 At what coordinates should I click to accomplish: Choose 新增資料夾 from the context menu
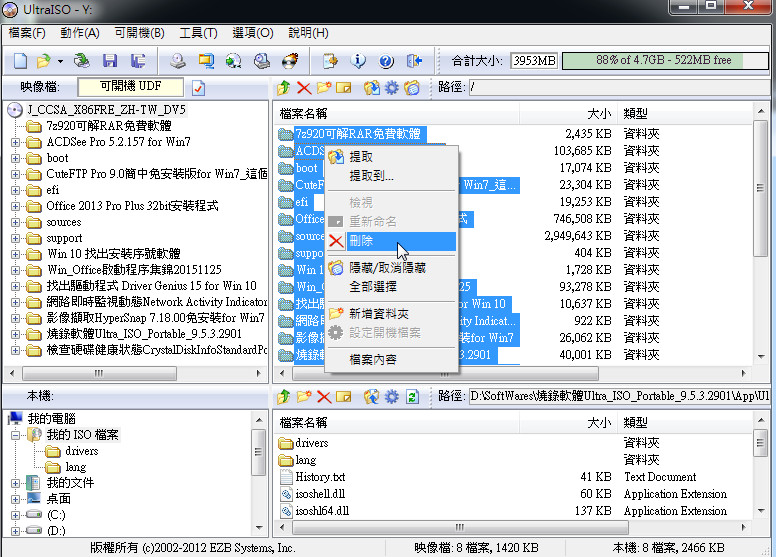pyautogui.click(x=391, y=313)
